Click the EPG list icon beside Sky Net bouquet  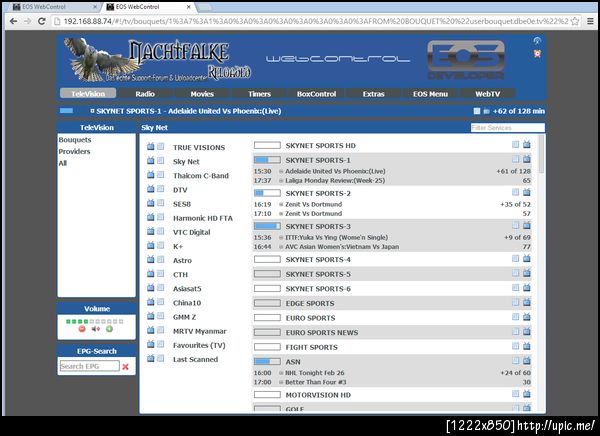pos(161,160)
